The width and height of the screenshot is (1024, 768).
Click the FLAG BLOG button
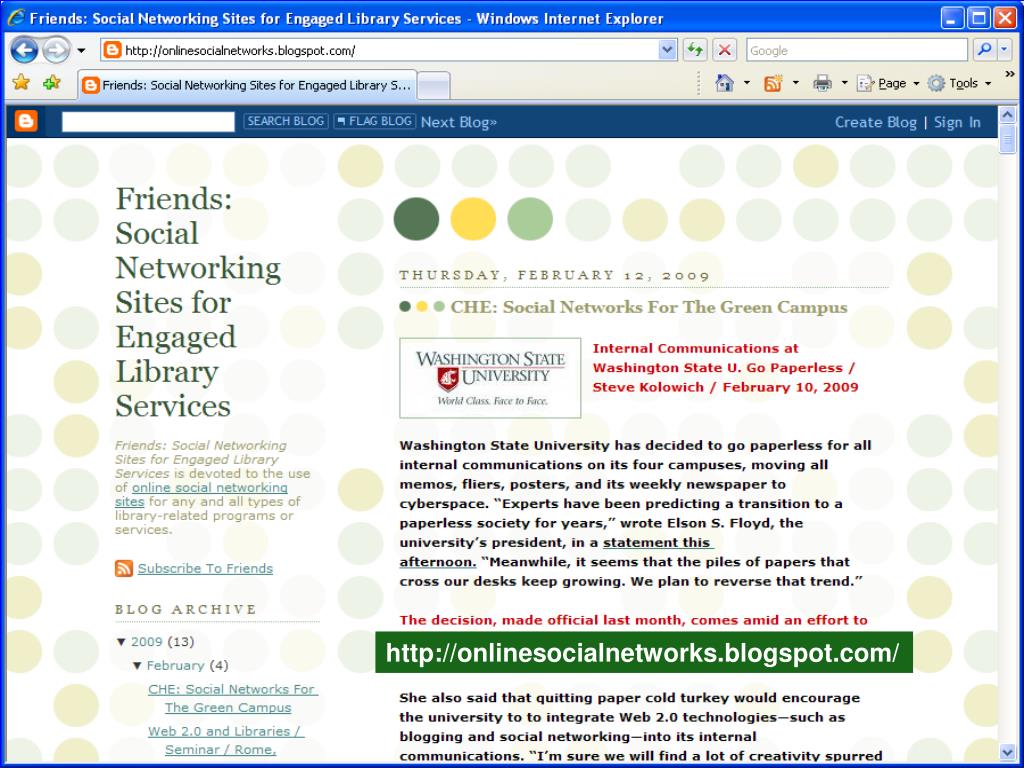tap(374, 121)
